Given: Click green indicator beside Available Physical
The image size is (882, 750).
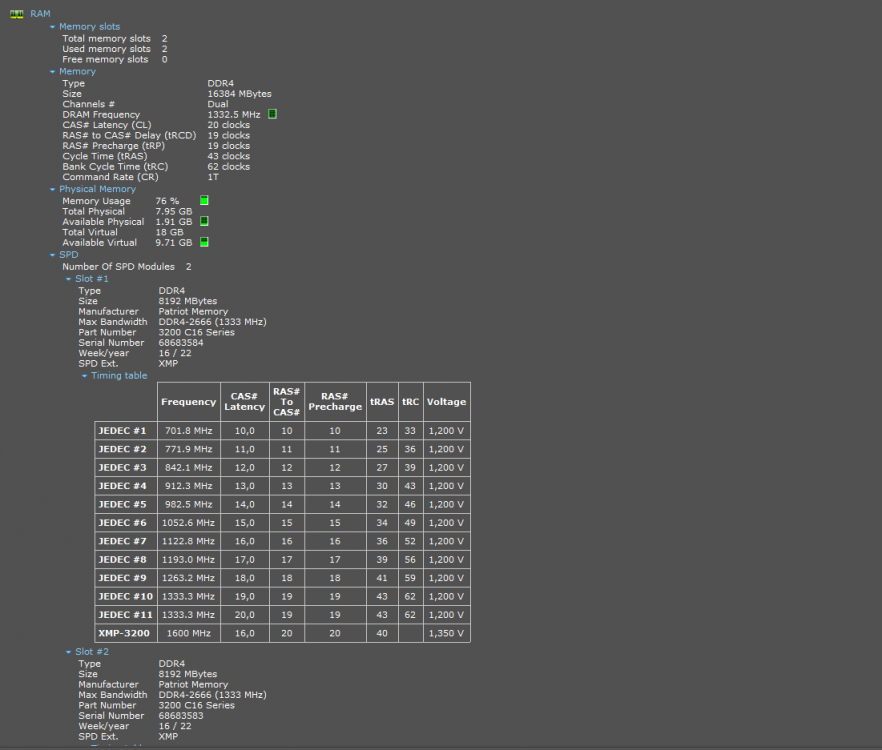Looking at the screenshot, I should pos(204,221).
